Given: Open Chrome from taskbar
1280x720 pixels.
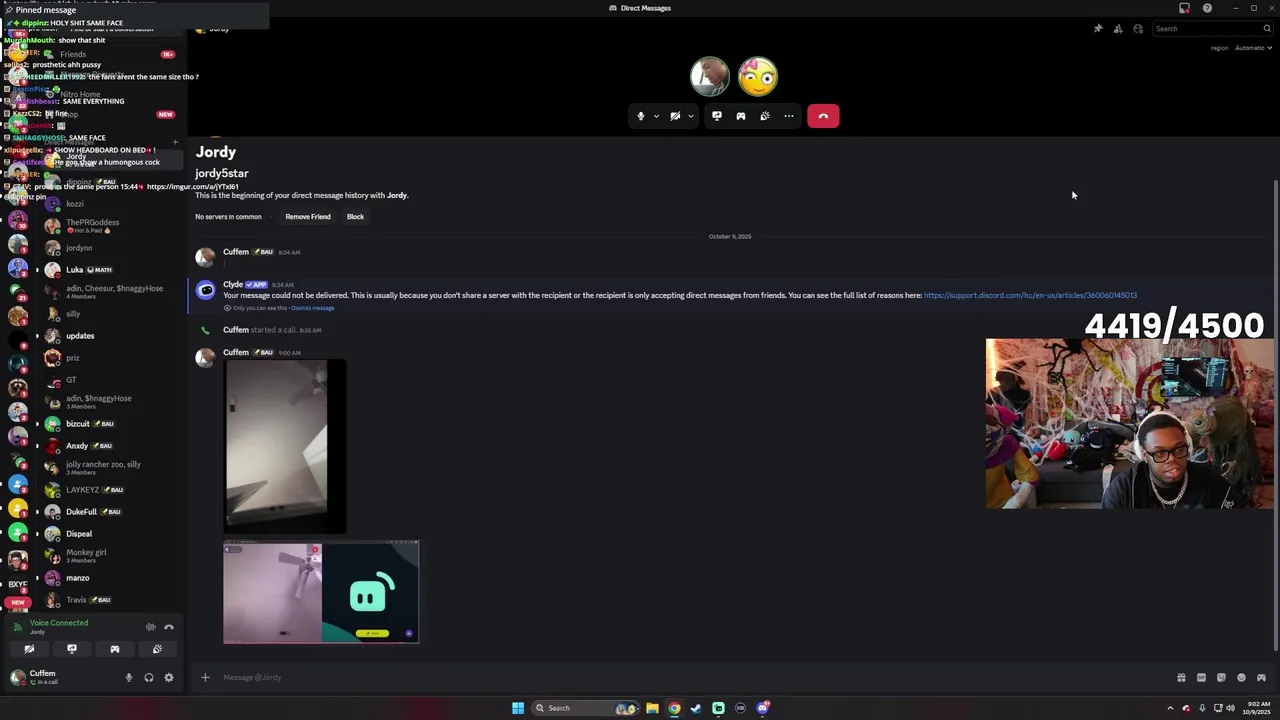Looking at the screenshot, I should coord(674,708).
